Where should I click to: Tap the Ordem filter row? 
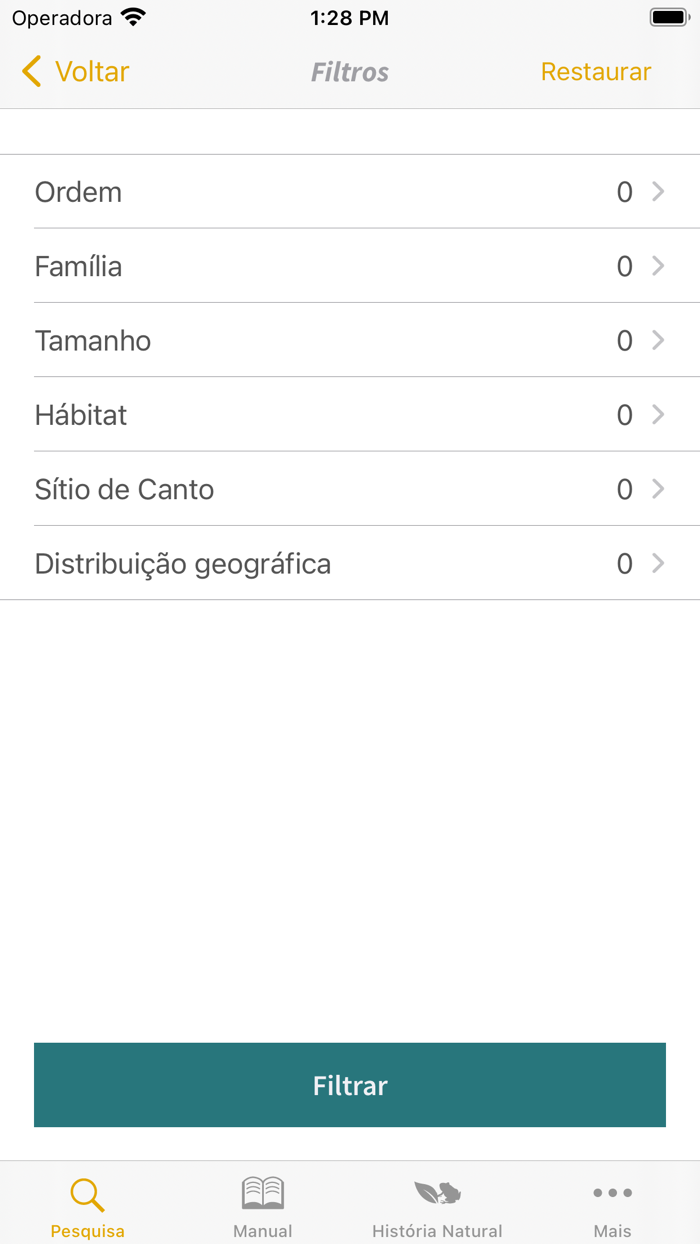point(350,192)
